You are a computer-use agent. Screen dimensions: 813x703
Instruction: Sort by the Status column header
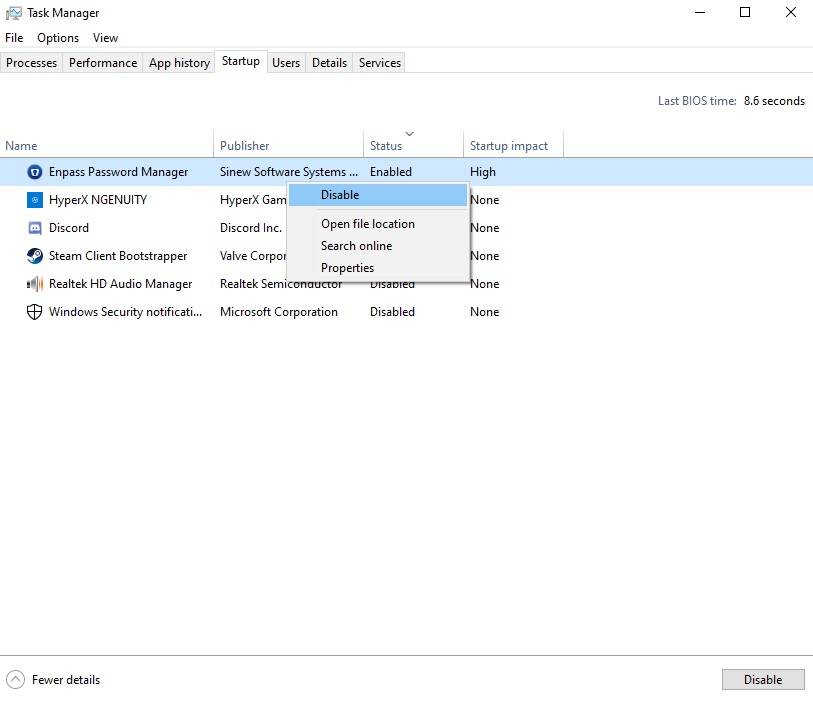pos(413,144)
